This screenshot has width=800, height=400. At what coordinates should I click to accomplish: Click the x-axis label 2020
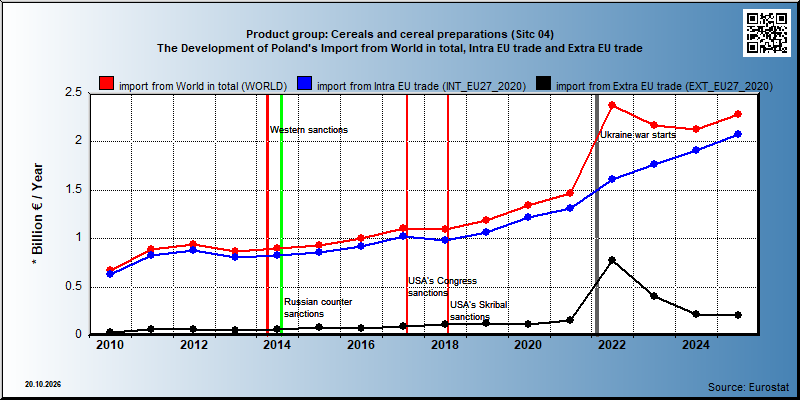point(529,345)
